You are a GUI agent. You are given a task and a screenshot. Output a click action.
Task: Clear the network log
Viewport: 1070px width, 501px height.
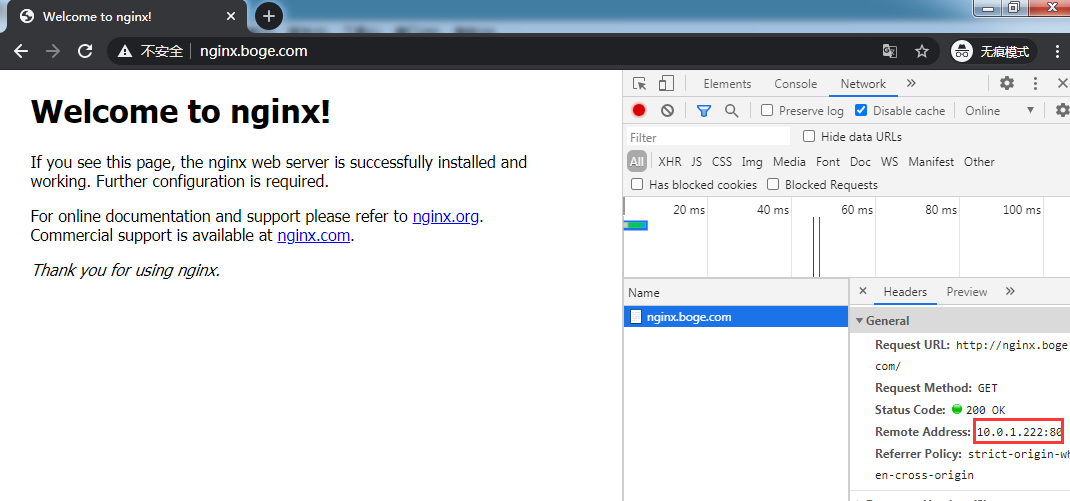click(x=667, y=110)
